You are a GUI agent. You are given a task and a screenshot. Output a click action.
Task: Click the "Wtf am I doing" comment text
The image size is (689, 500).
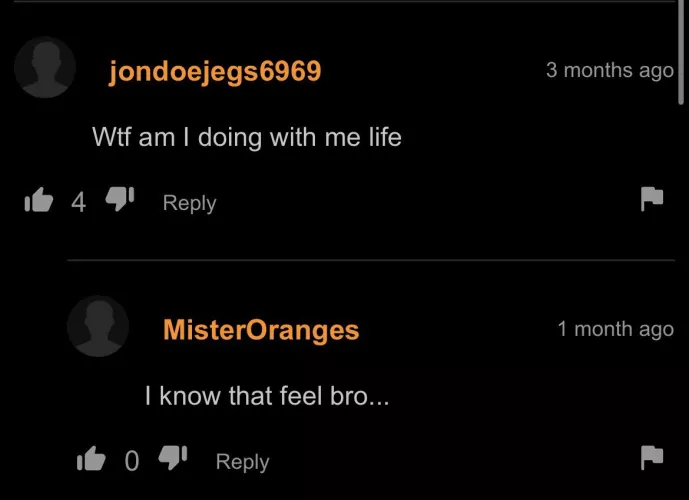pyautogui.click(x=247, y=137)
